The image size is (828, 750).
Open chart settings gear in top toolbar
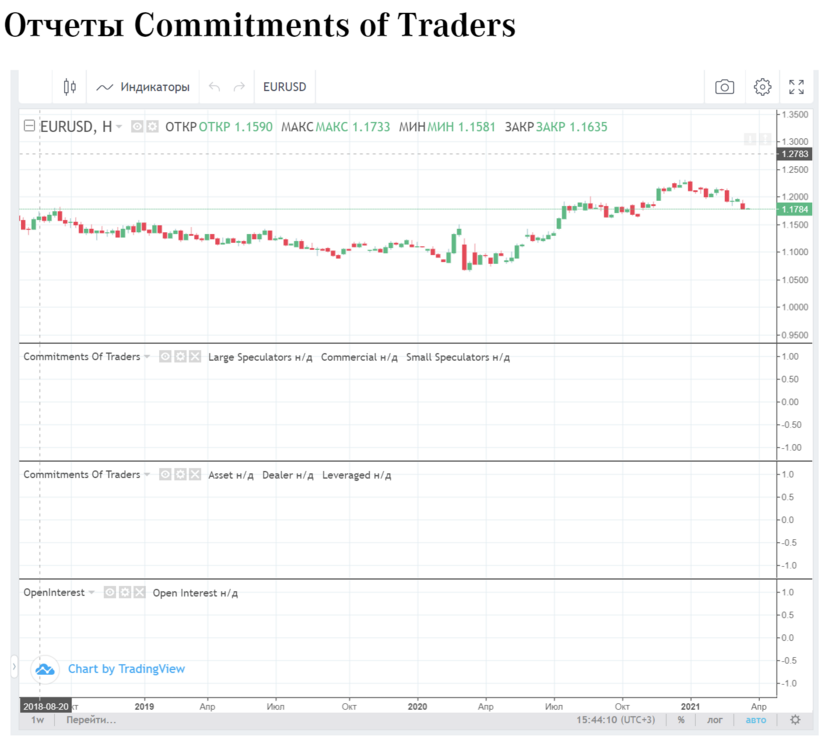coord(762,87)
